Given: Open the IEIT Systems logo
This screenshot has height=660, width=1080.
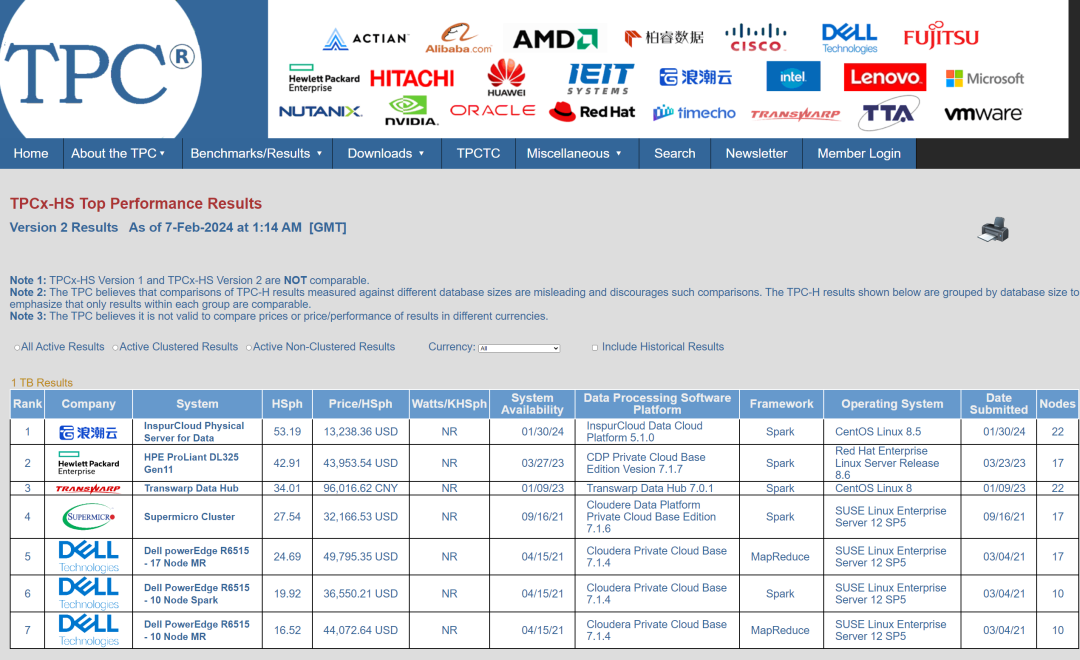Looking at the screenshot, I should [601, 78].
